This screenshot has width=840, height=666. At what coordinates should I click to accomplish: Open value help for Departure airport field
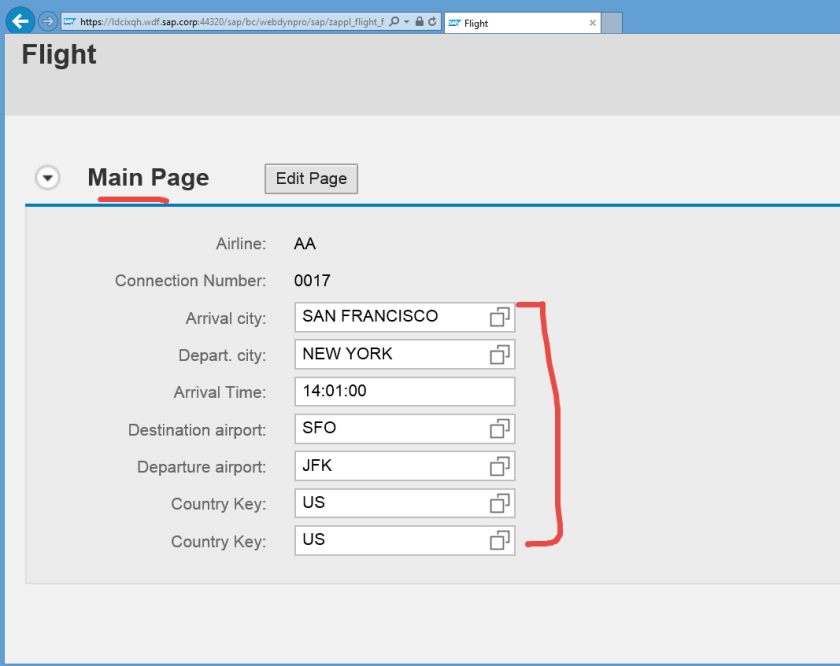coord(500,466)
